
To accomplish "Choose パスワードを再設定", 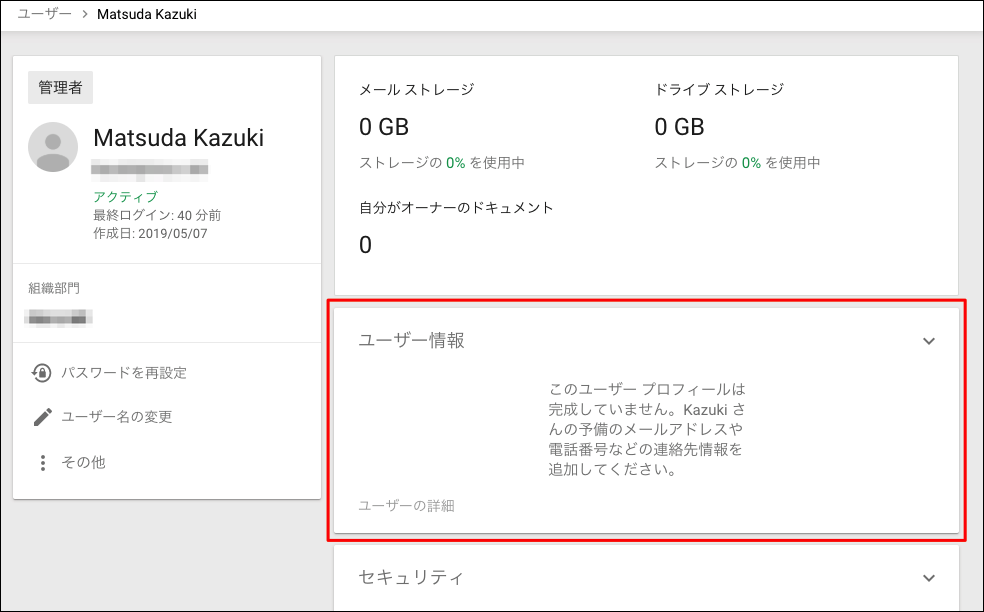I will [124, 373].
